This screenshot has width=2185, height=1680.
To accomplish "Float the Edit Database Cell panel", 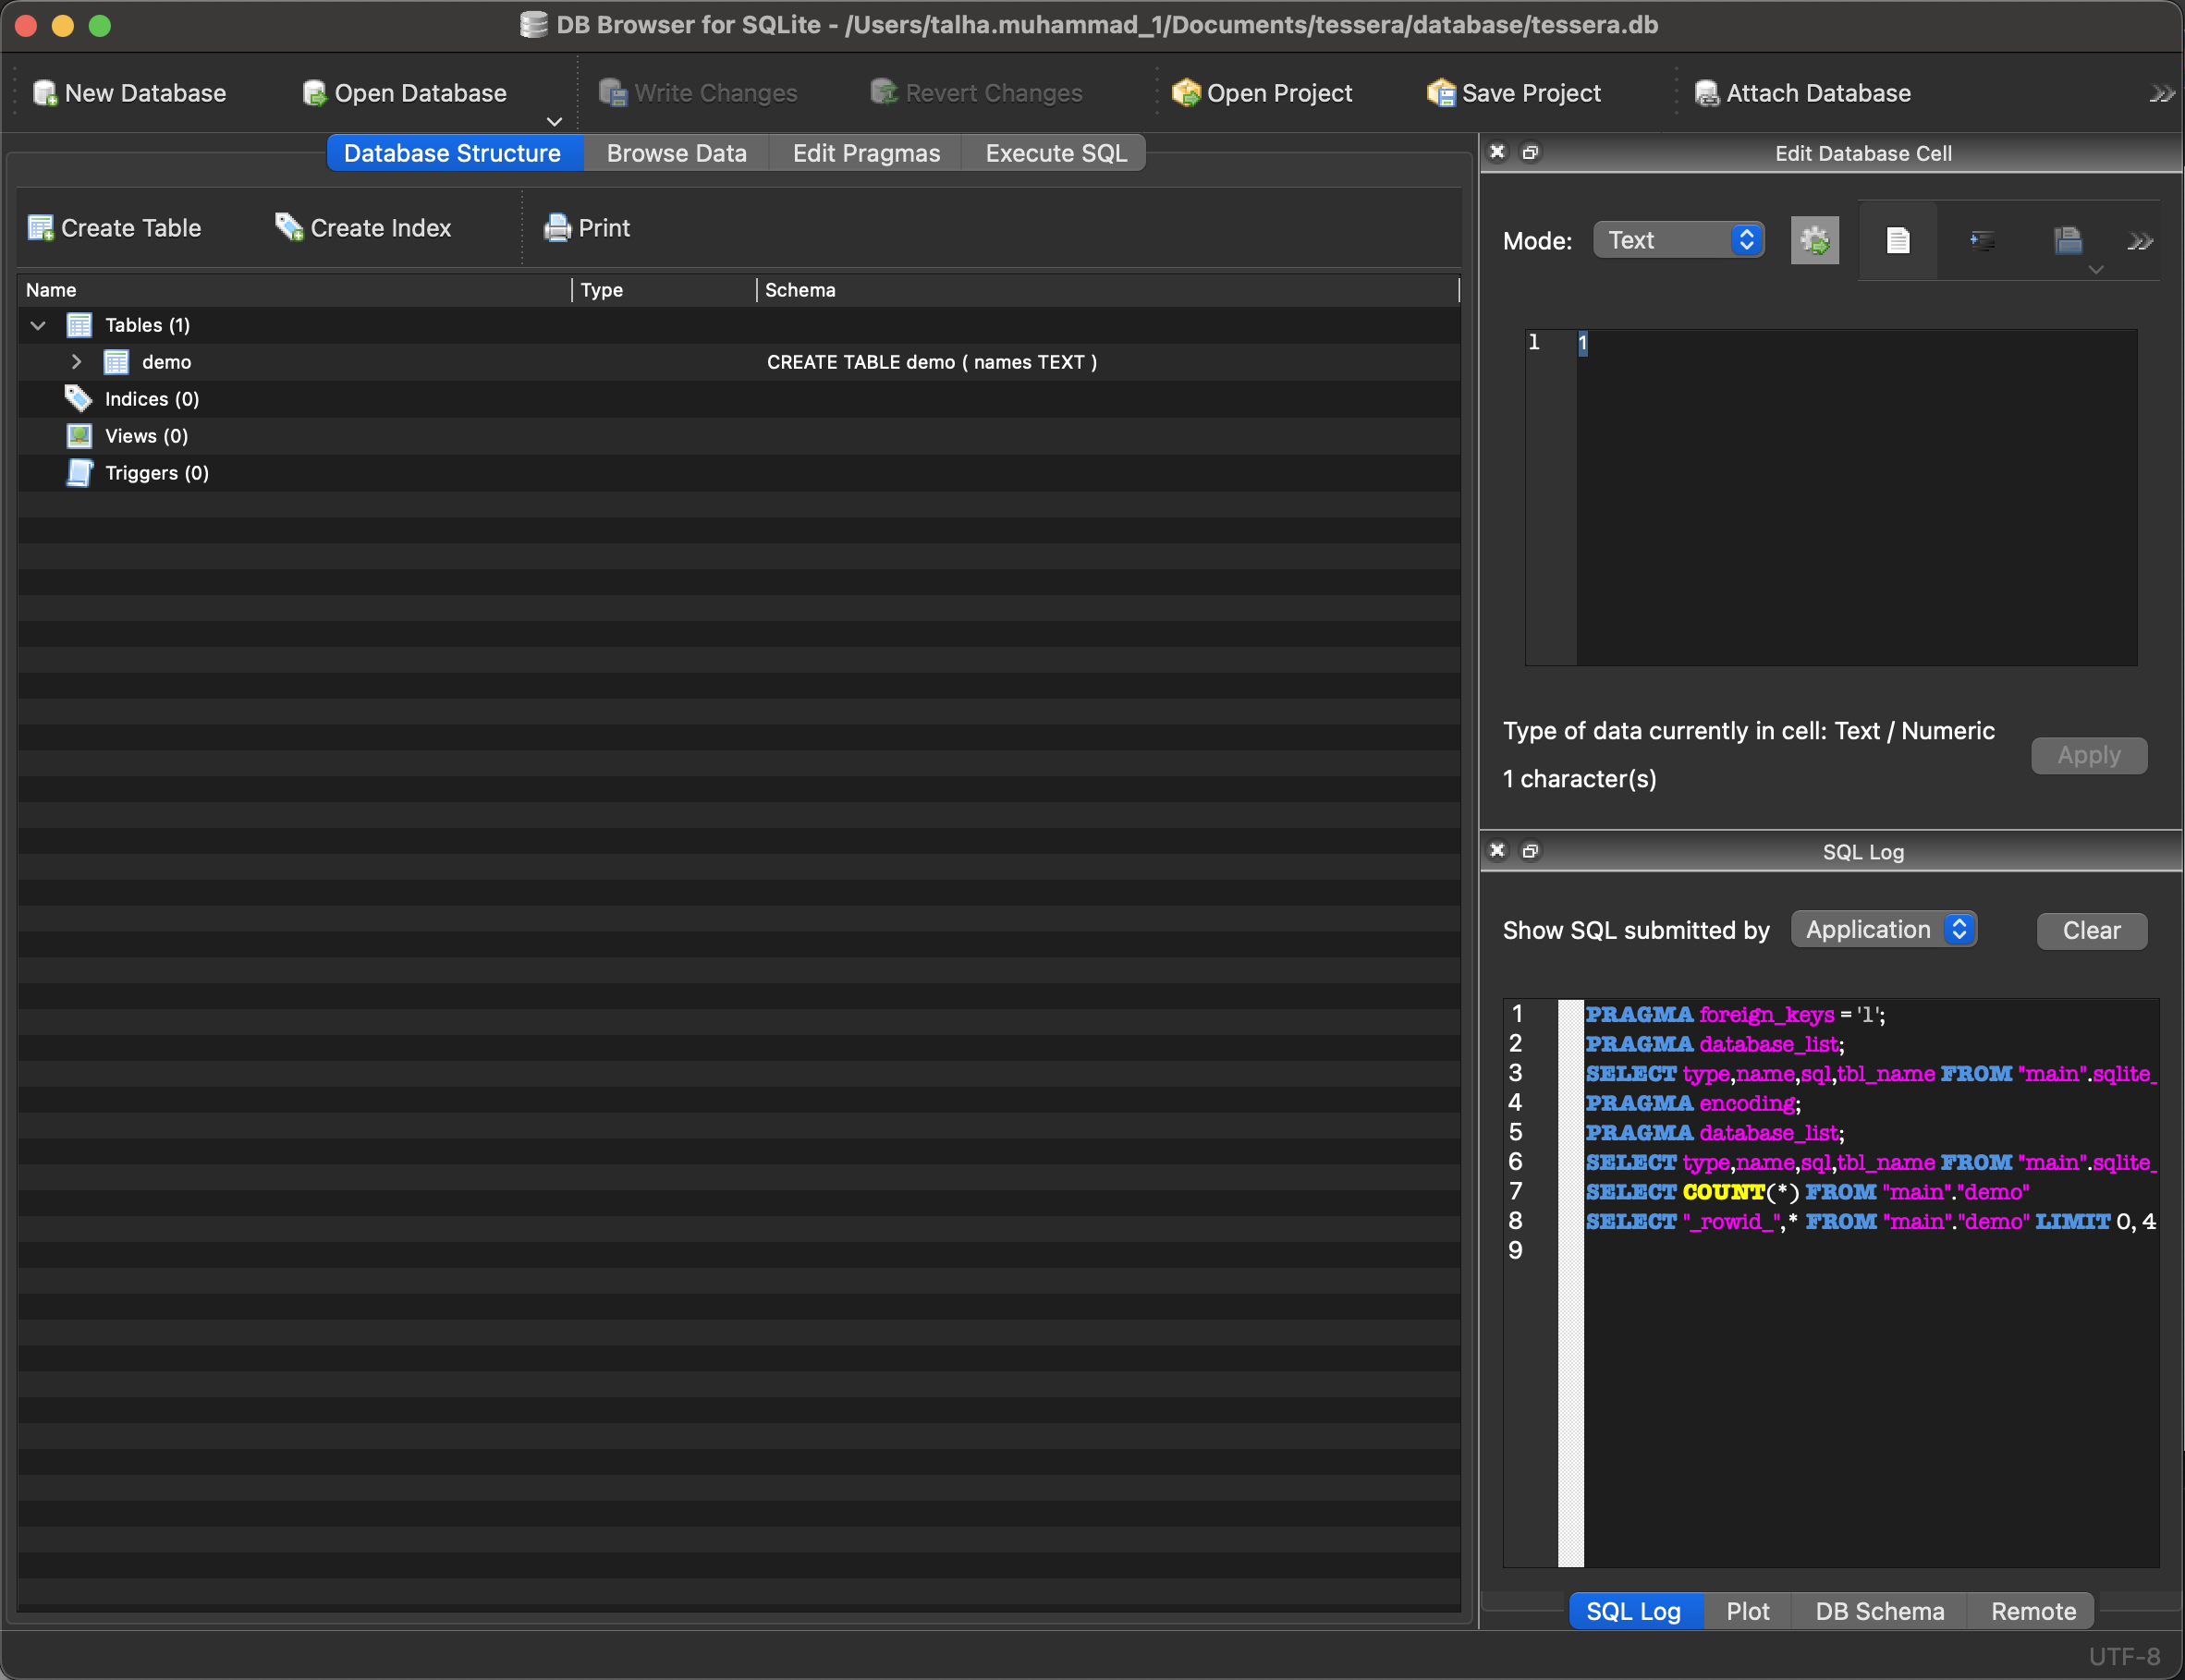I will pyautogui.click(x=1530, y=153).
